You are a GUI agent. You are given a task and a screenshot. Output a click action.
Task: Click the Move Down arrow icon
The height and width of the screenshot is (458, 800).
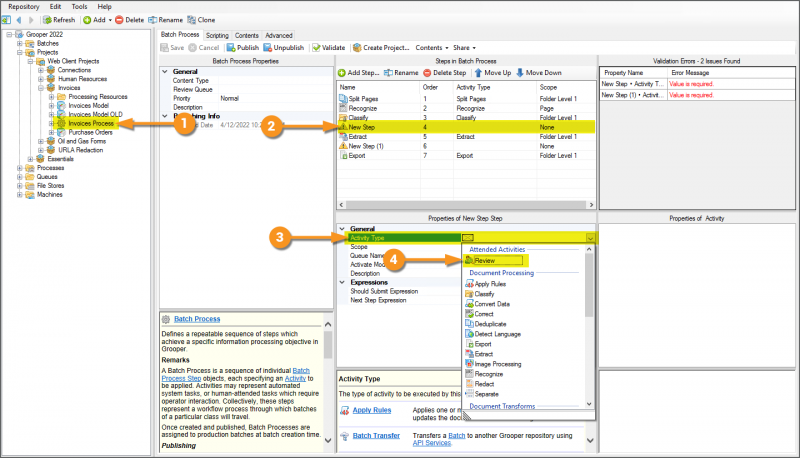click(x=520, y=73)
